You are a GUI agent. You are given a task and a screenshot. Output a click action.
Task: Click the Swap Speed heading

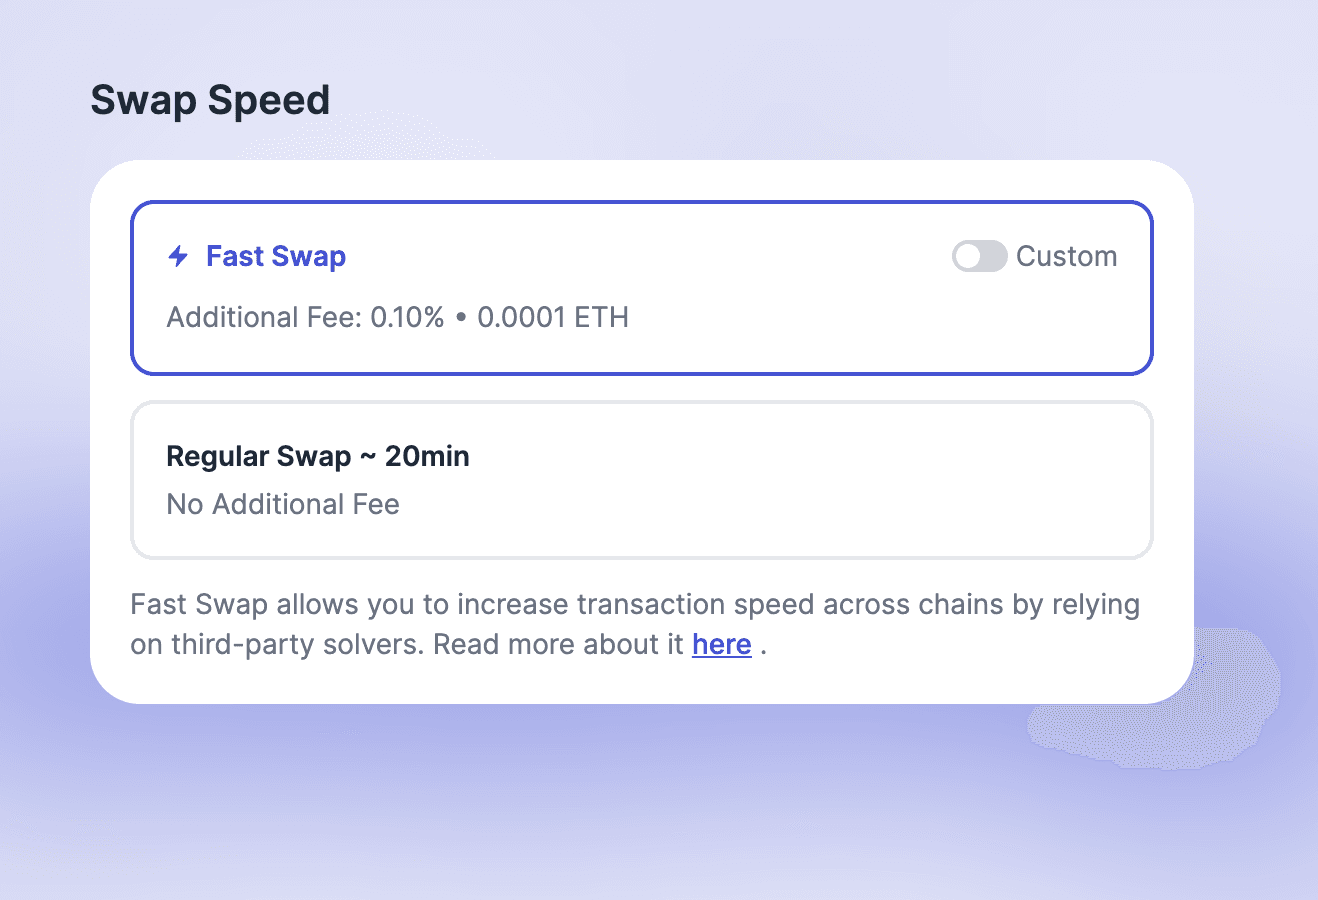click(210, 100)
